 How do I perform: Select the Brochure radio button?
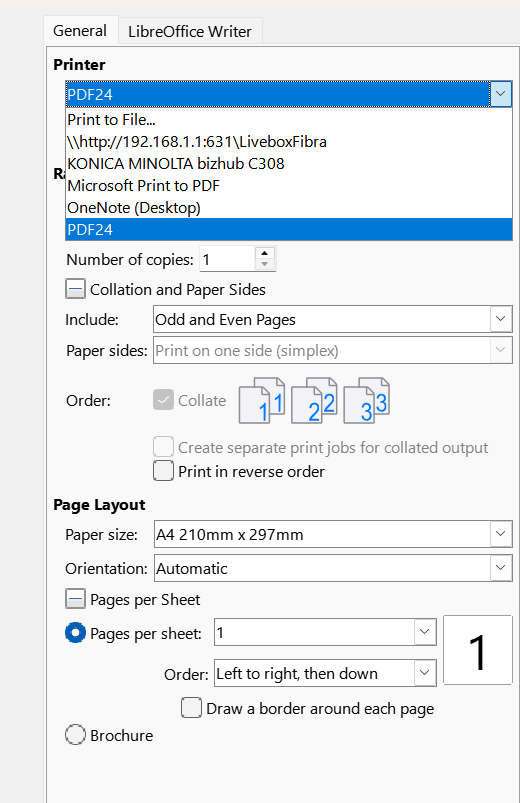(75, 735)
